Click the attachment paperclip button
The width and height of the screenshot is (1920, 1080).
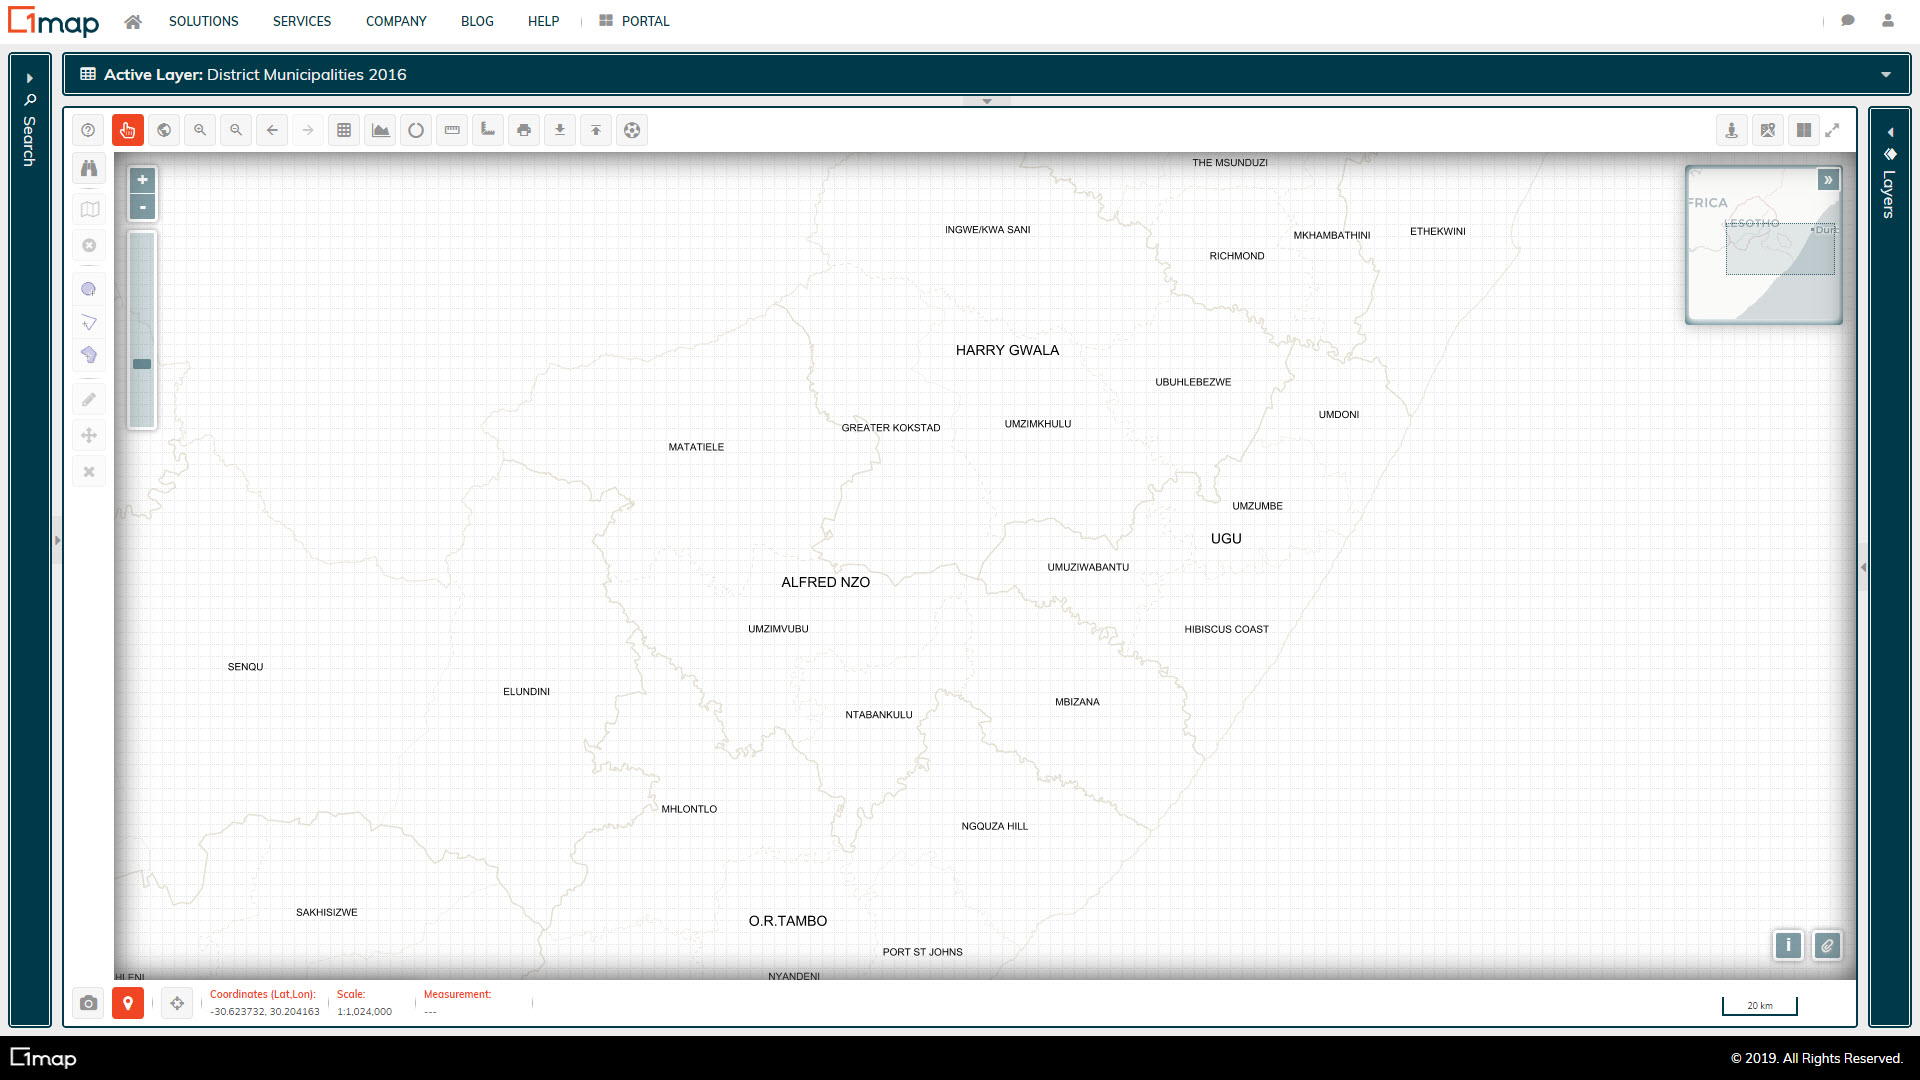click(1827, 945)
